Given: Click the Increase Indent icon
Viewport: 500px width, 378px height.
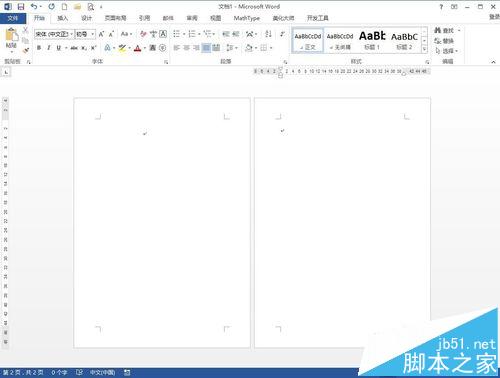Looking at the screenshot, I should click(x=236, y=34).
